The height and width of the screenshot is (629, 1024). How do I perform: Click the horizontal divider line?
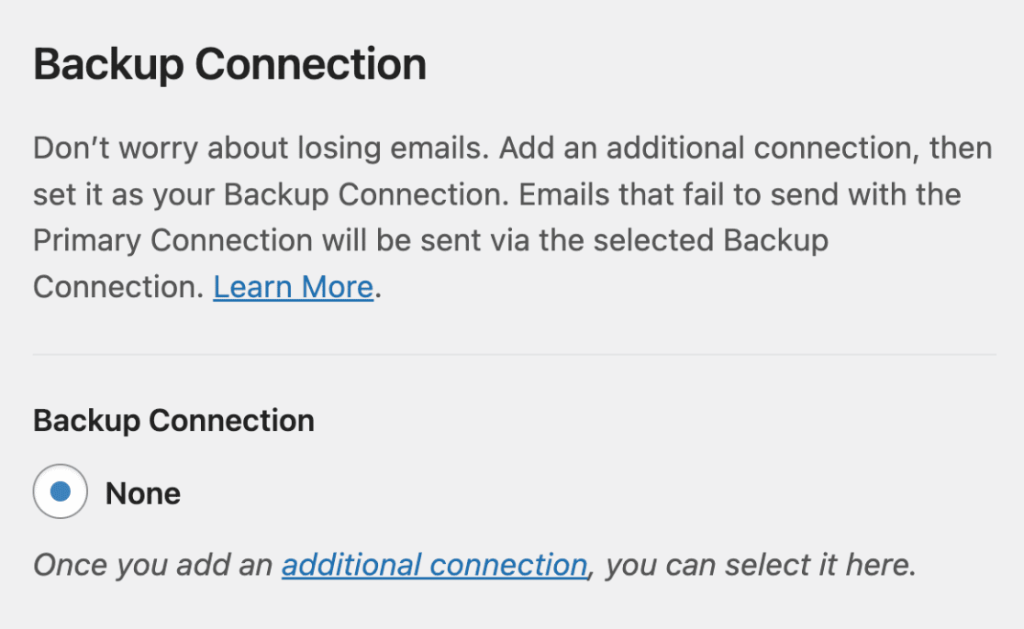[514, 354]
